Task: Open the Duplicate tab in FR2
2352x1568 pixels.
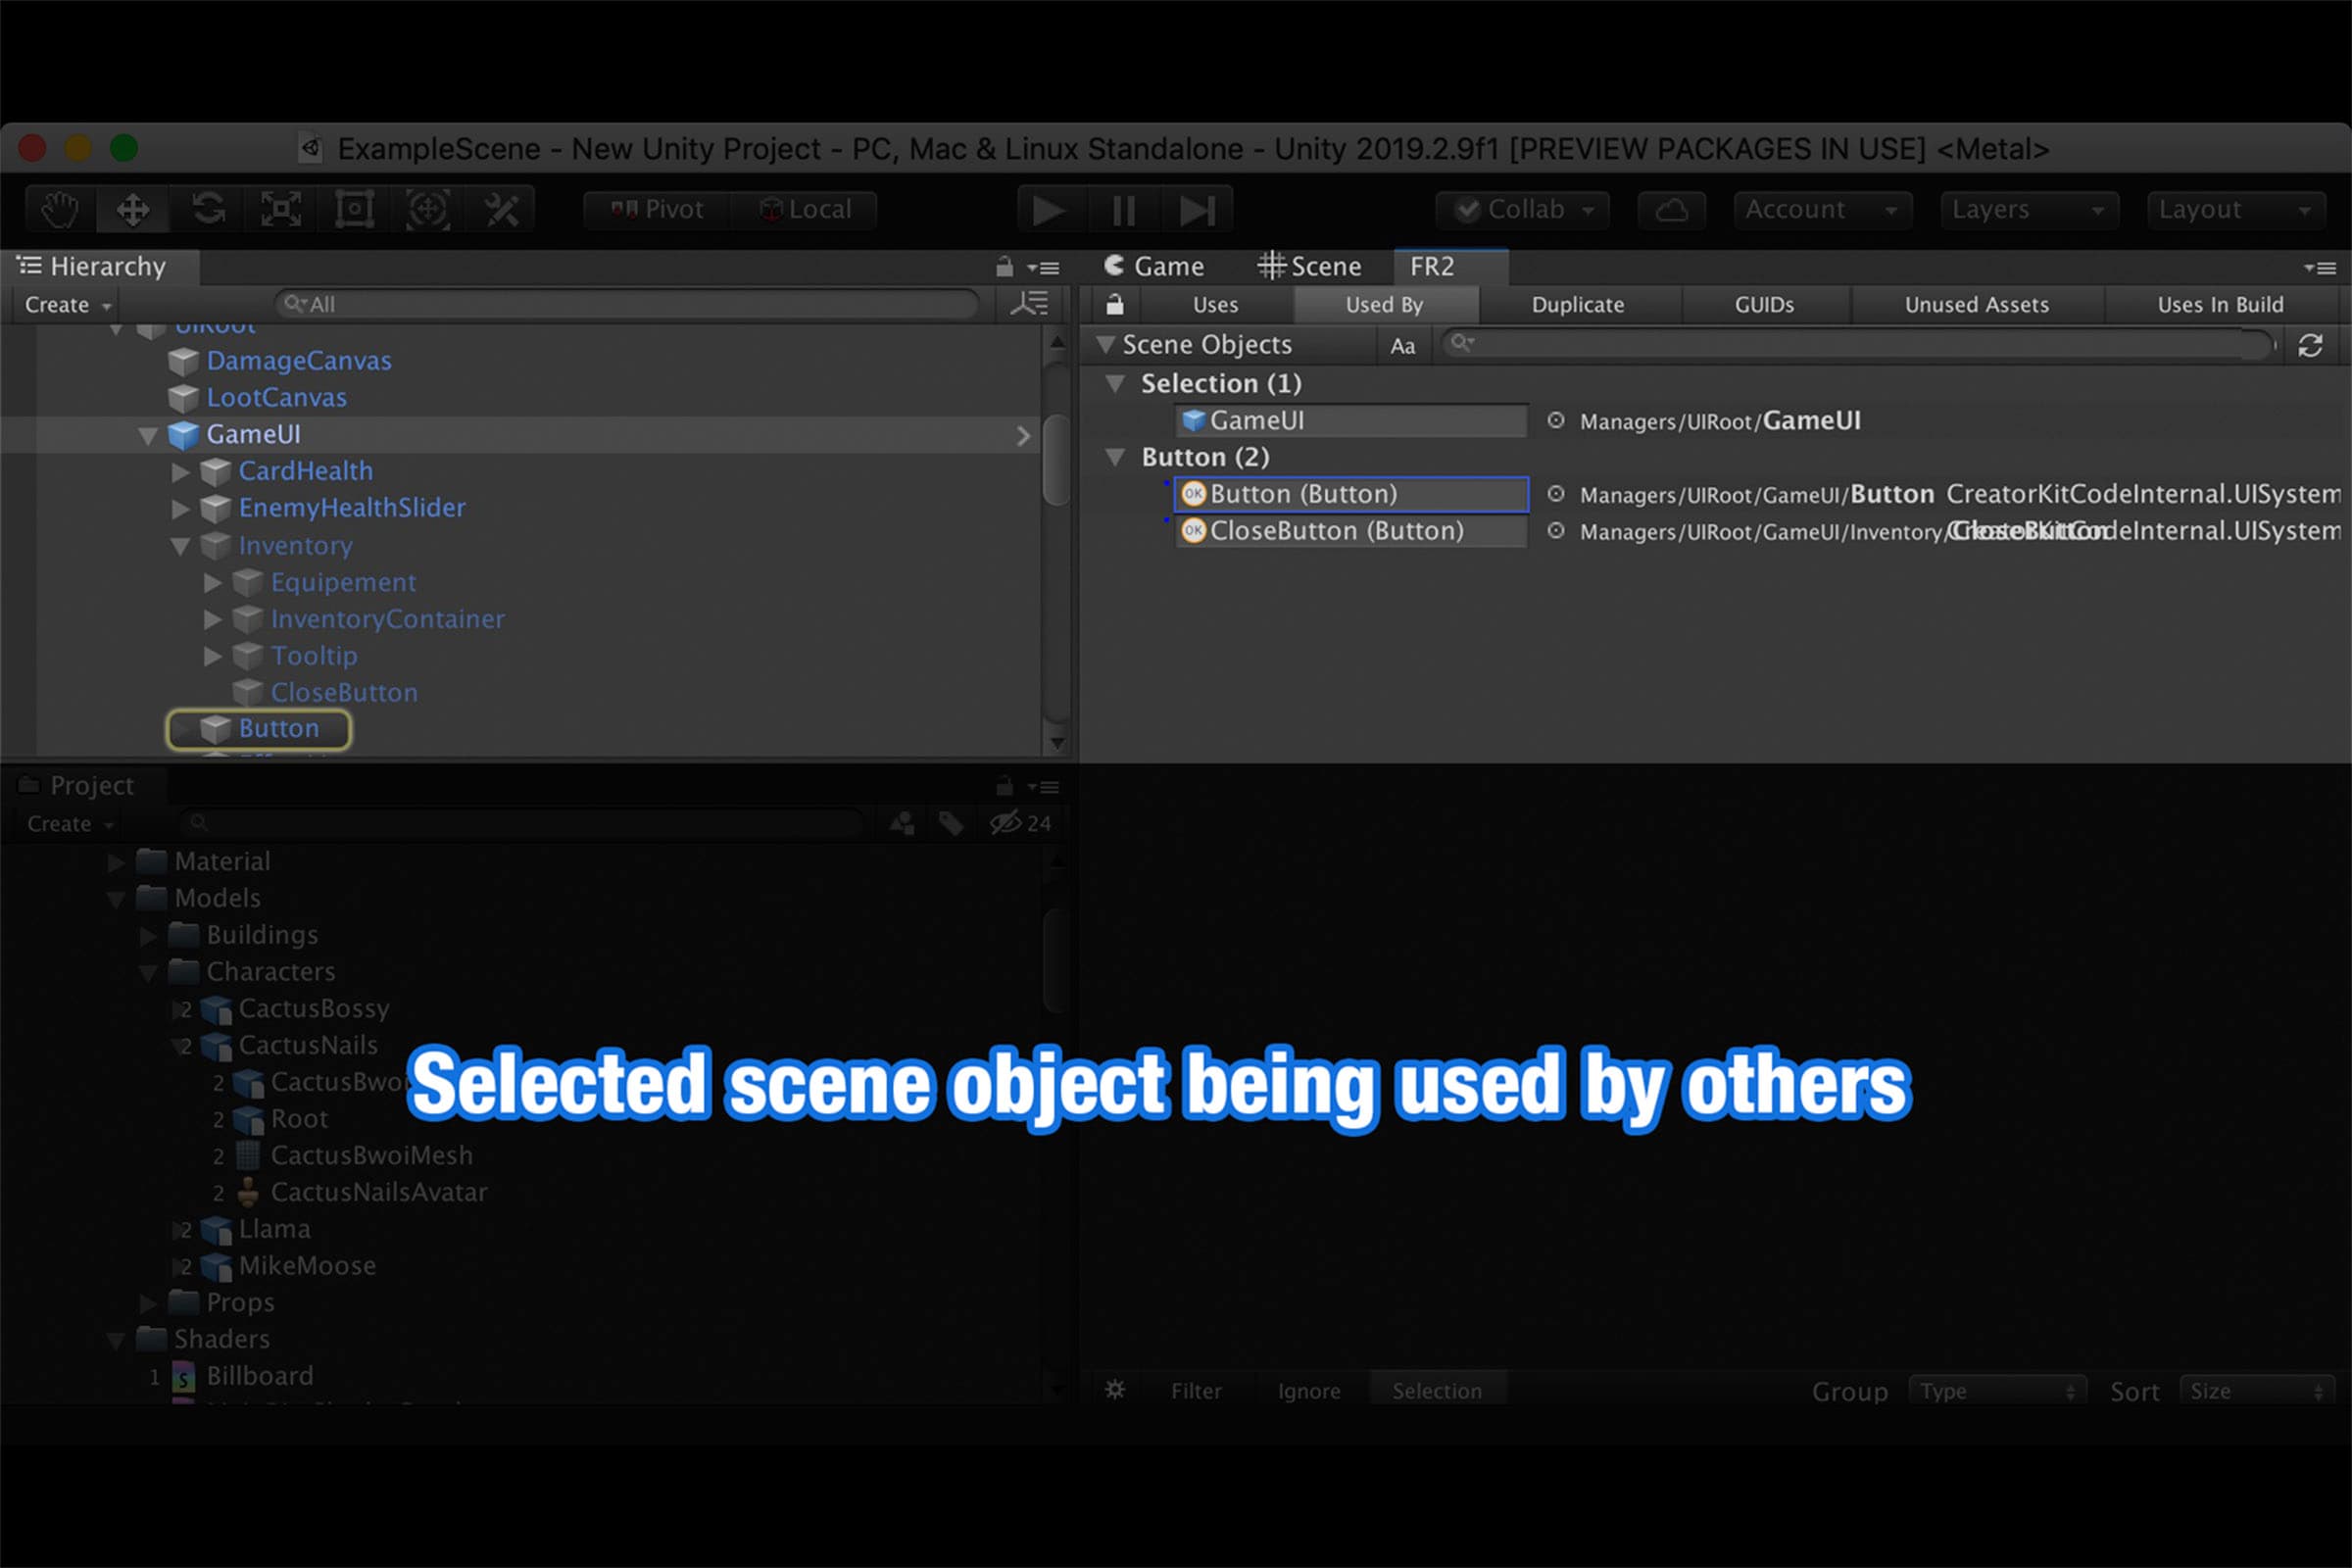Action: 1577,305
